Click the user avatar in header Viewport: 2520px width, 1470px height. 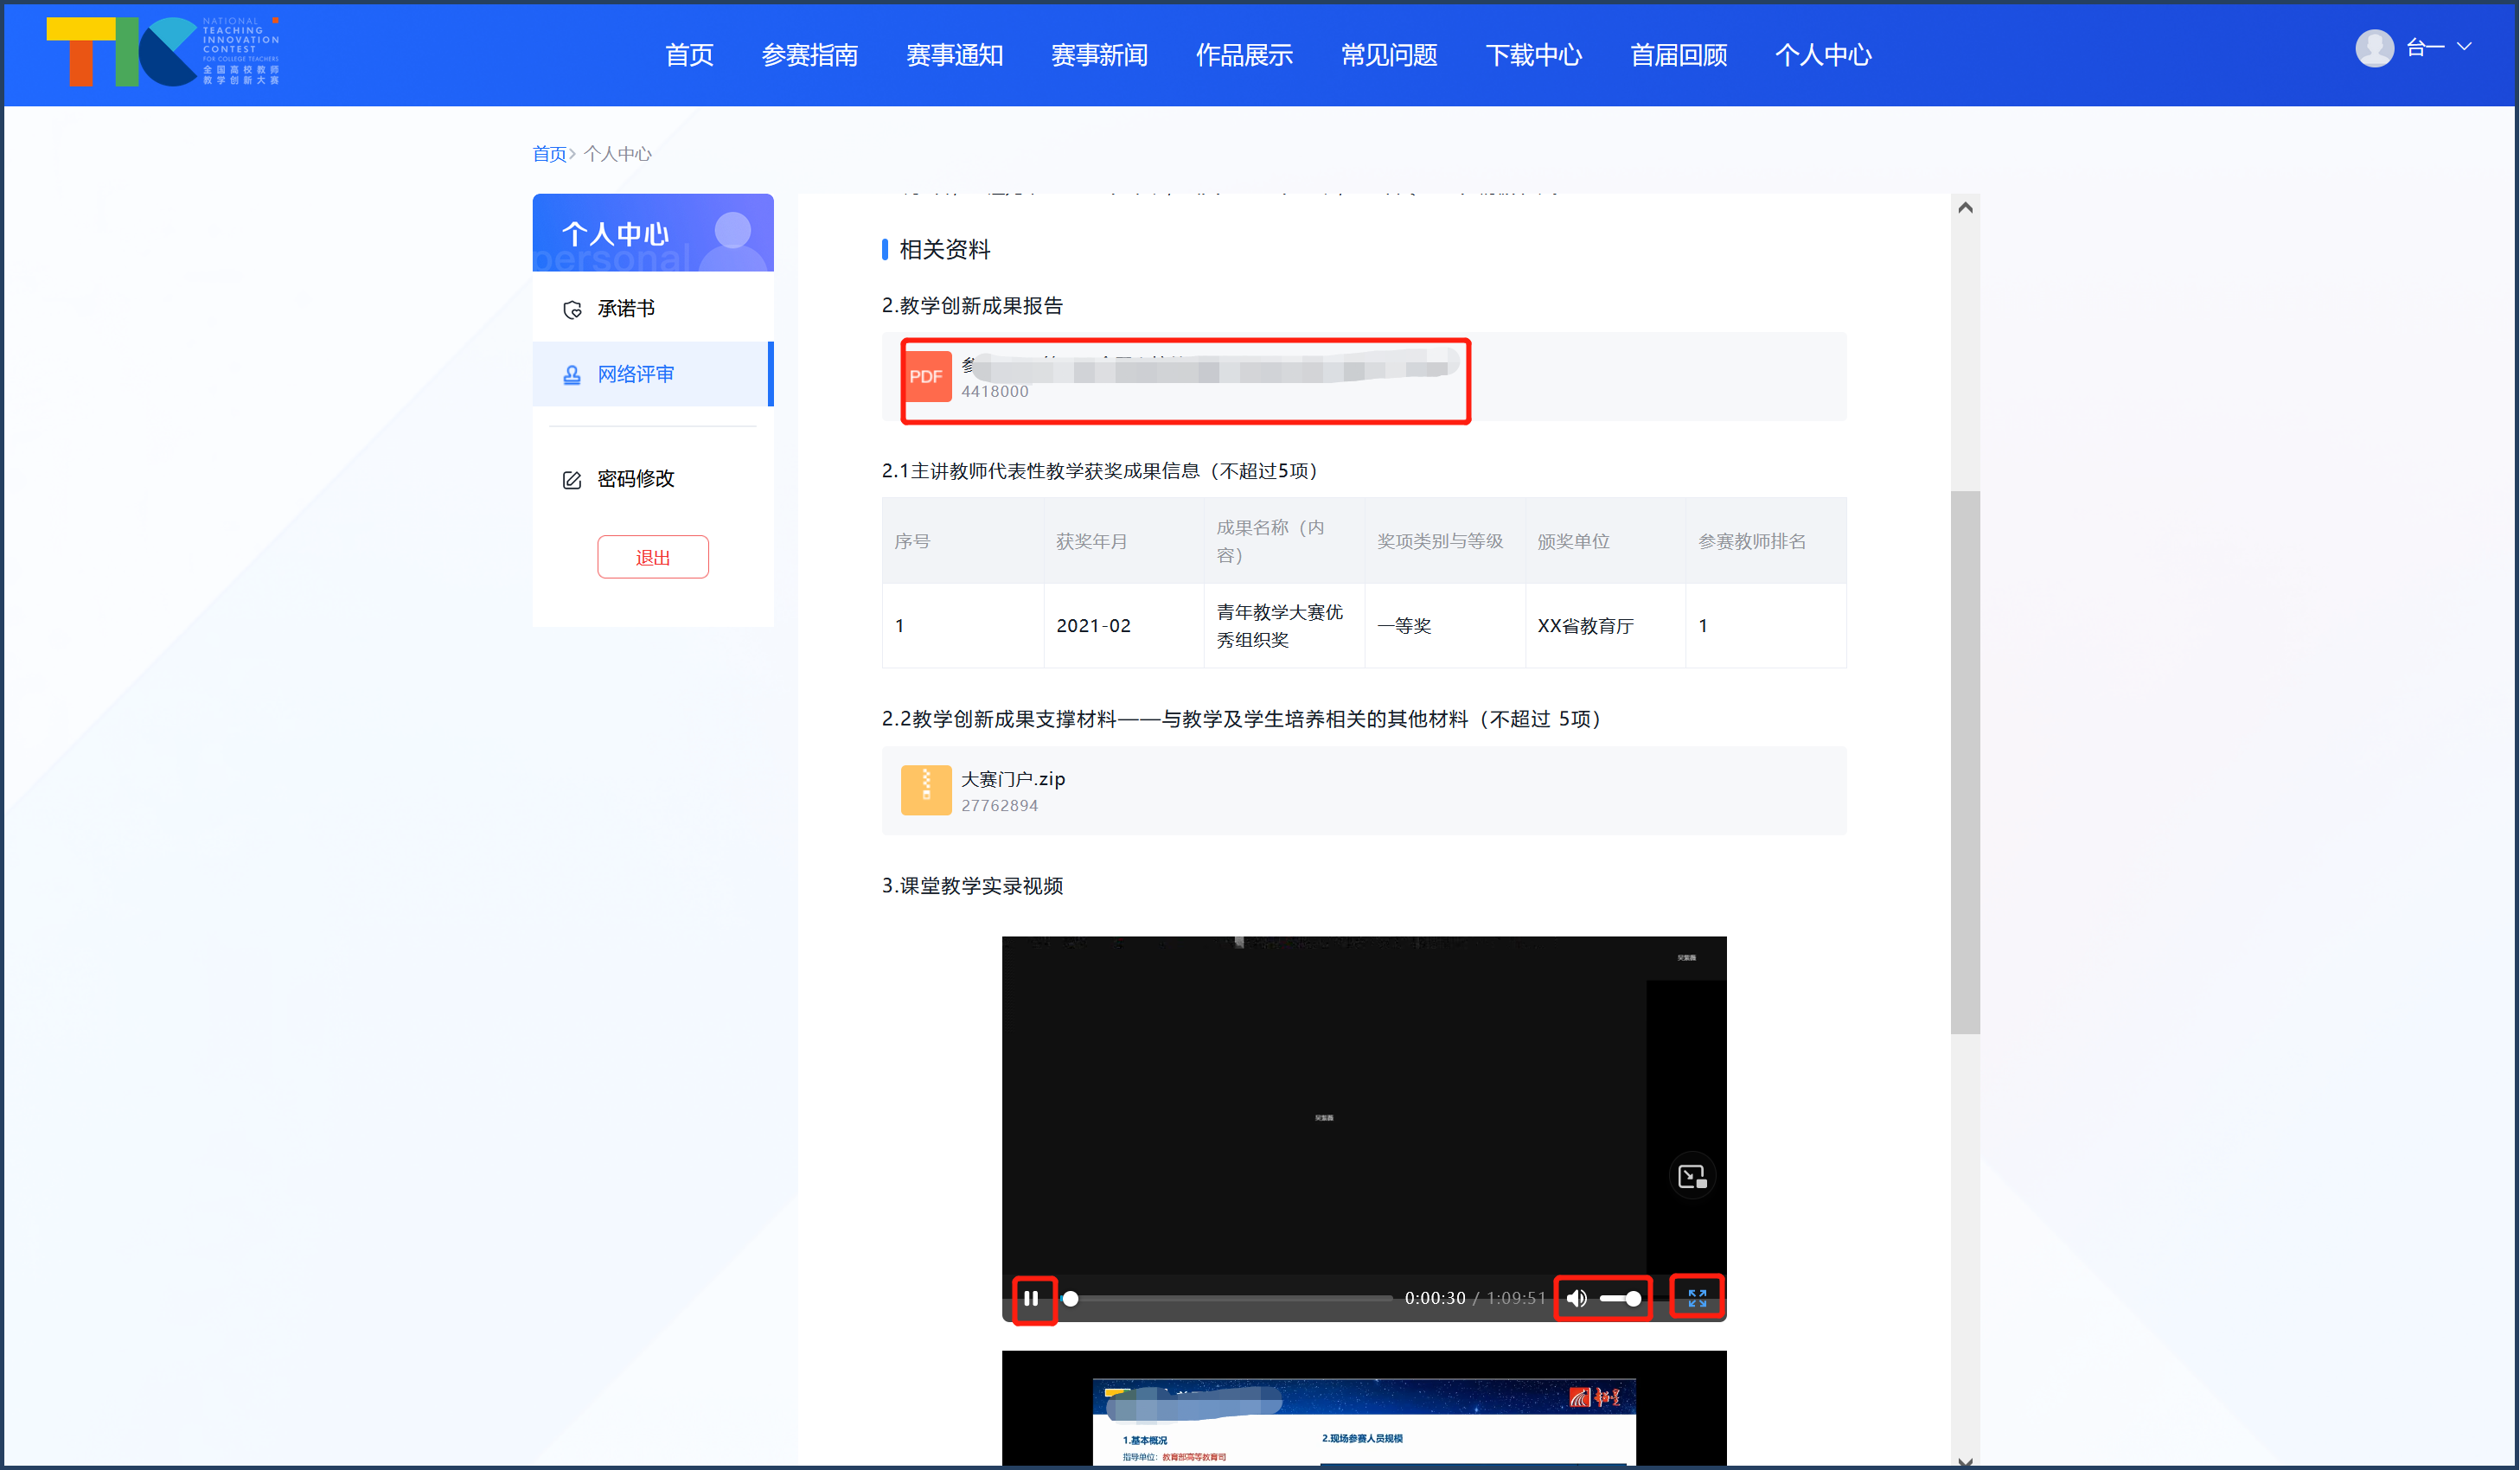2374,48
